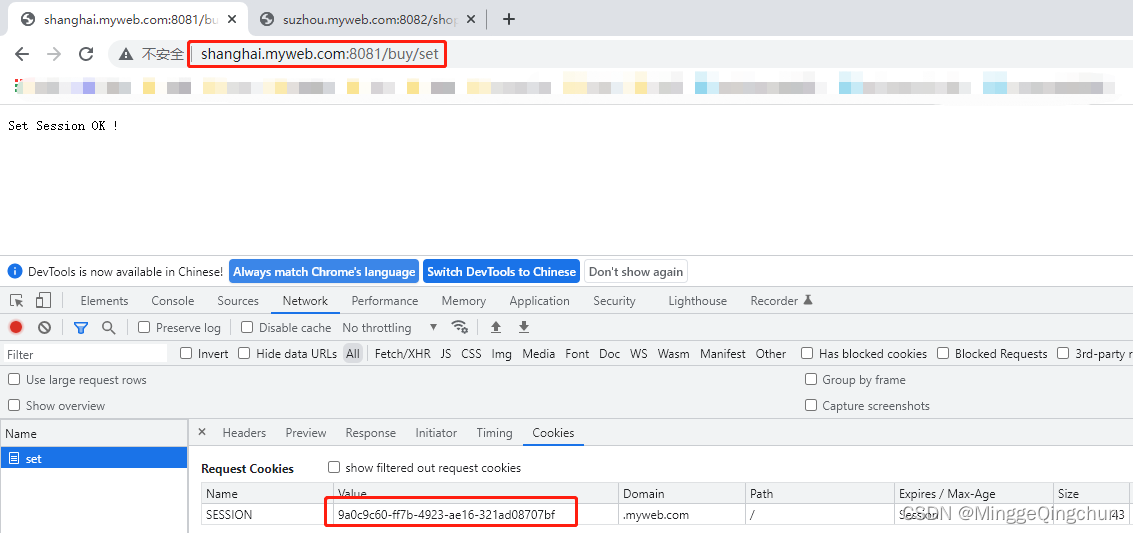Enable Group by frame checkbox

pyautogui.click(x=811, y=379)
